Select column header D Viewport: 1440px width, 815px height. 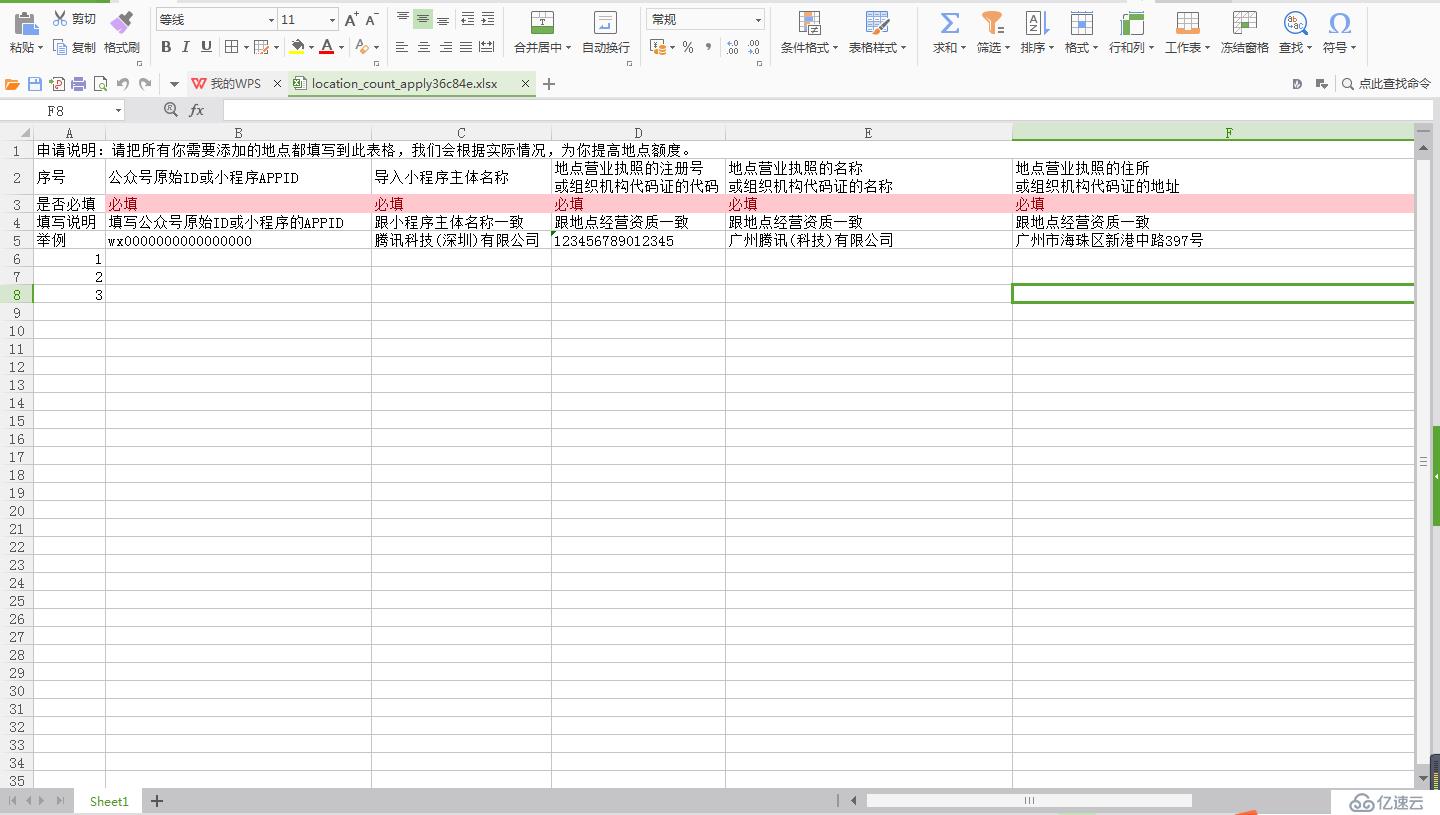pyautogui.click(x=638, y=132)
